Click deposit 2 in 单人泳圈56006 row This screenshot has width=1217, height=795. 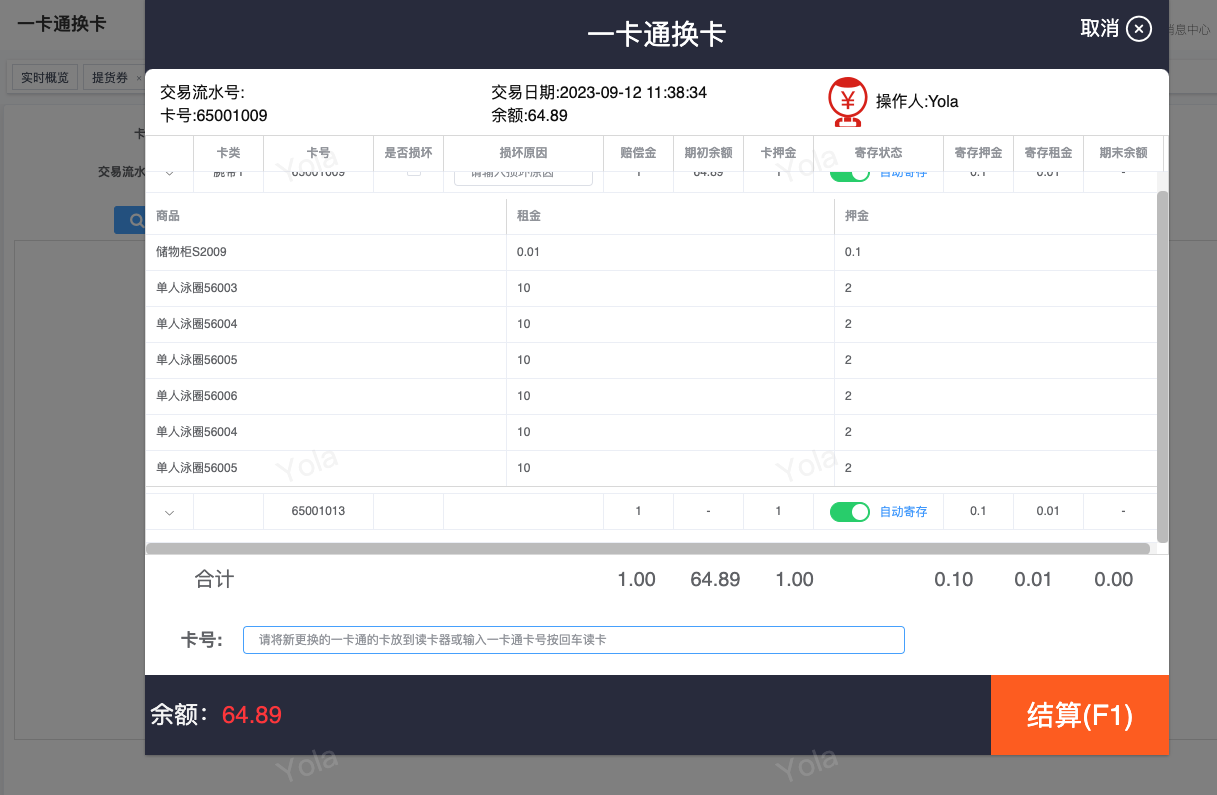tap(848, 396)
